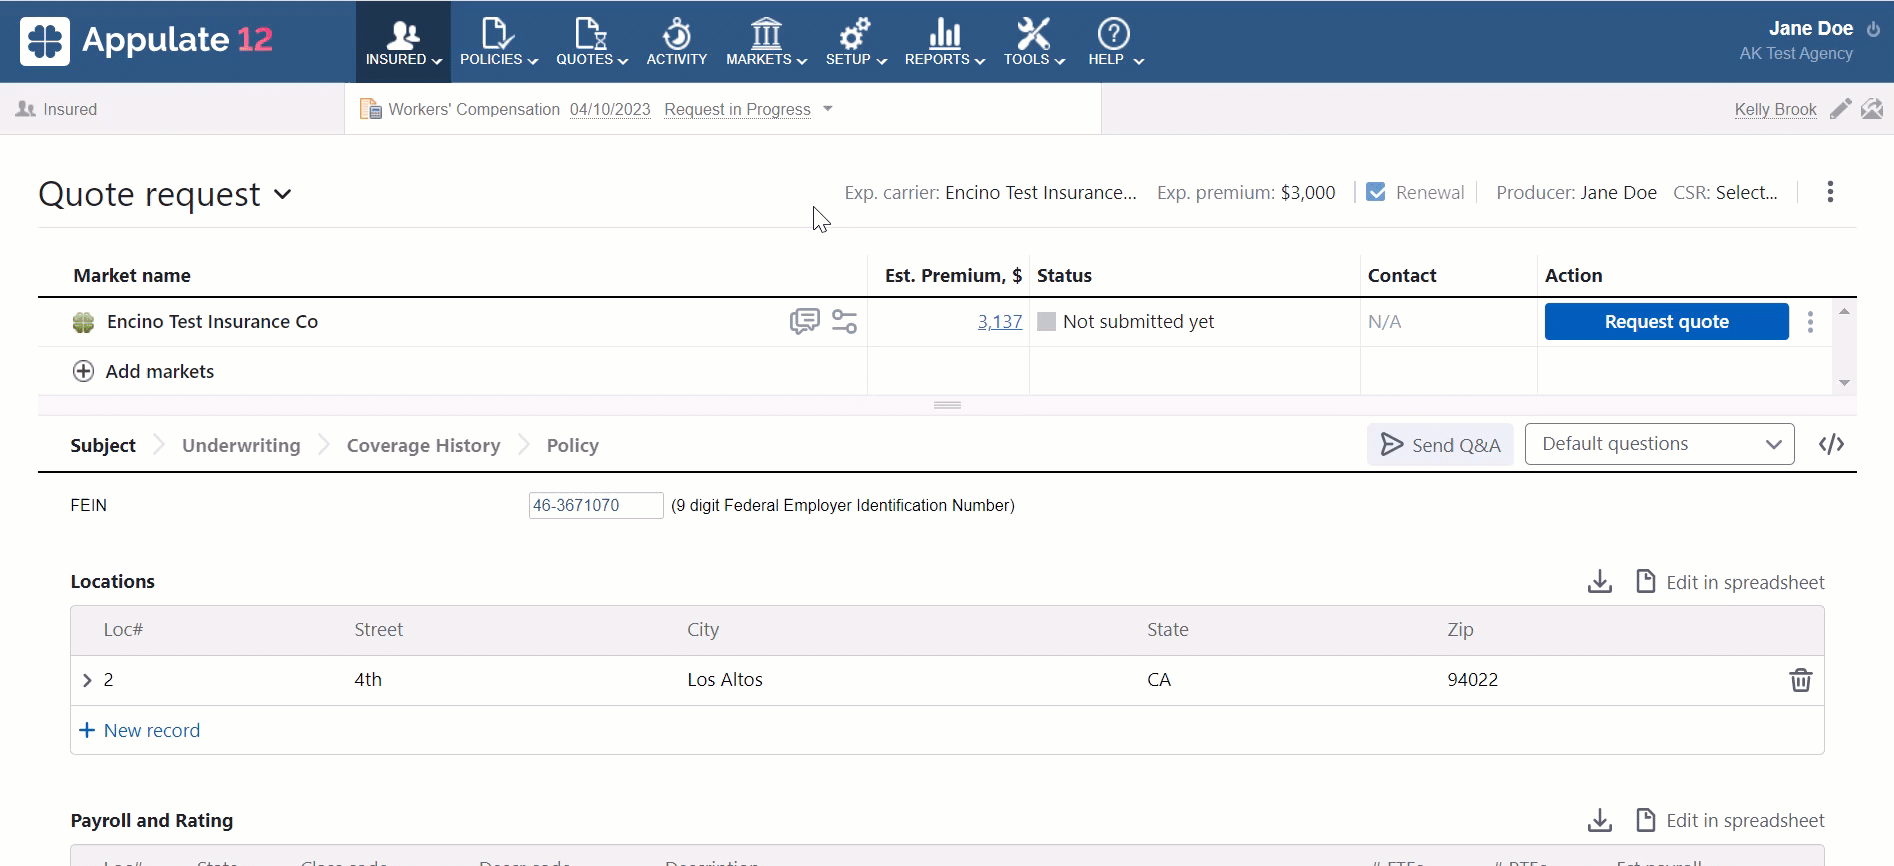The image size is (1894, 866).
Task: Open the Kelly Brook contact link
Action: point(1775,109)
